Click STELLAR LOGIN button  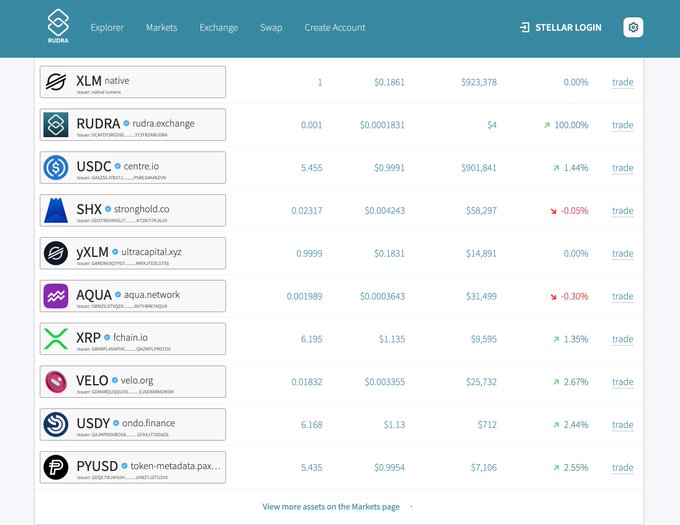(560, 28)
